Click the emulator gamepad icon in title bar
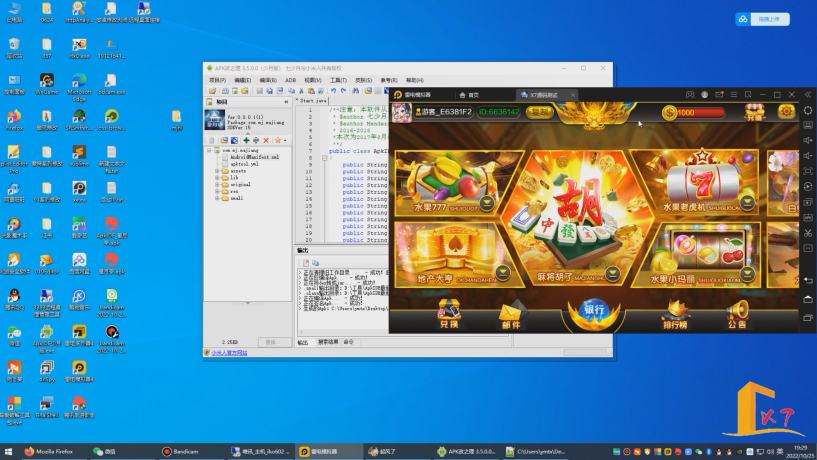817x460 pixels. coord(689,95)
